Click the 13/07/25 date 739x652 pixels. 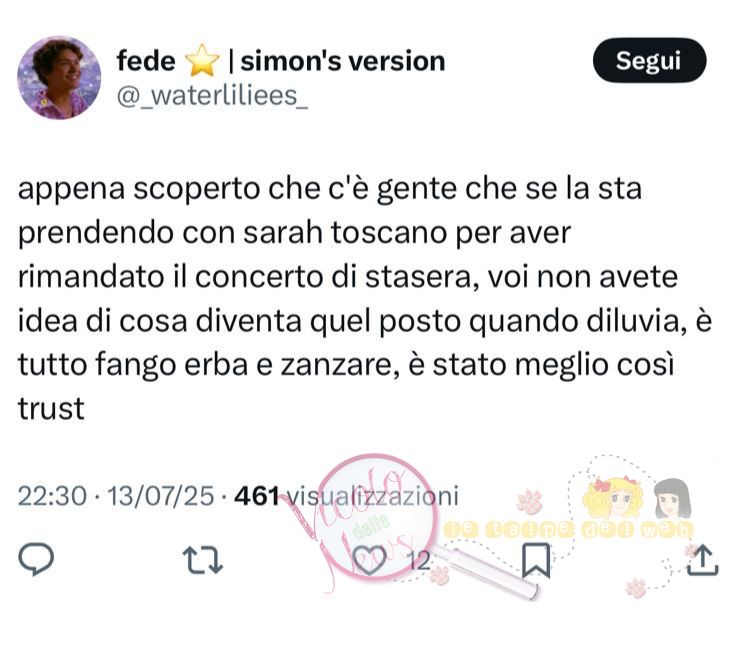(x=161, y=496)
